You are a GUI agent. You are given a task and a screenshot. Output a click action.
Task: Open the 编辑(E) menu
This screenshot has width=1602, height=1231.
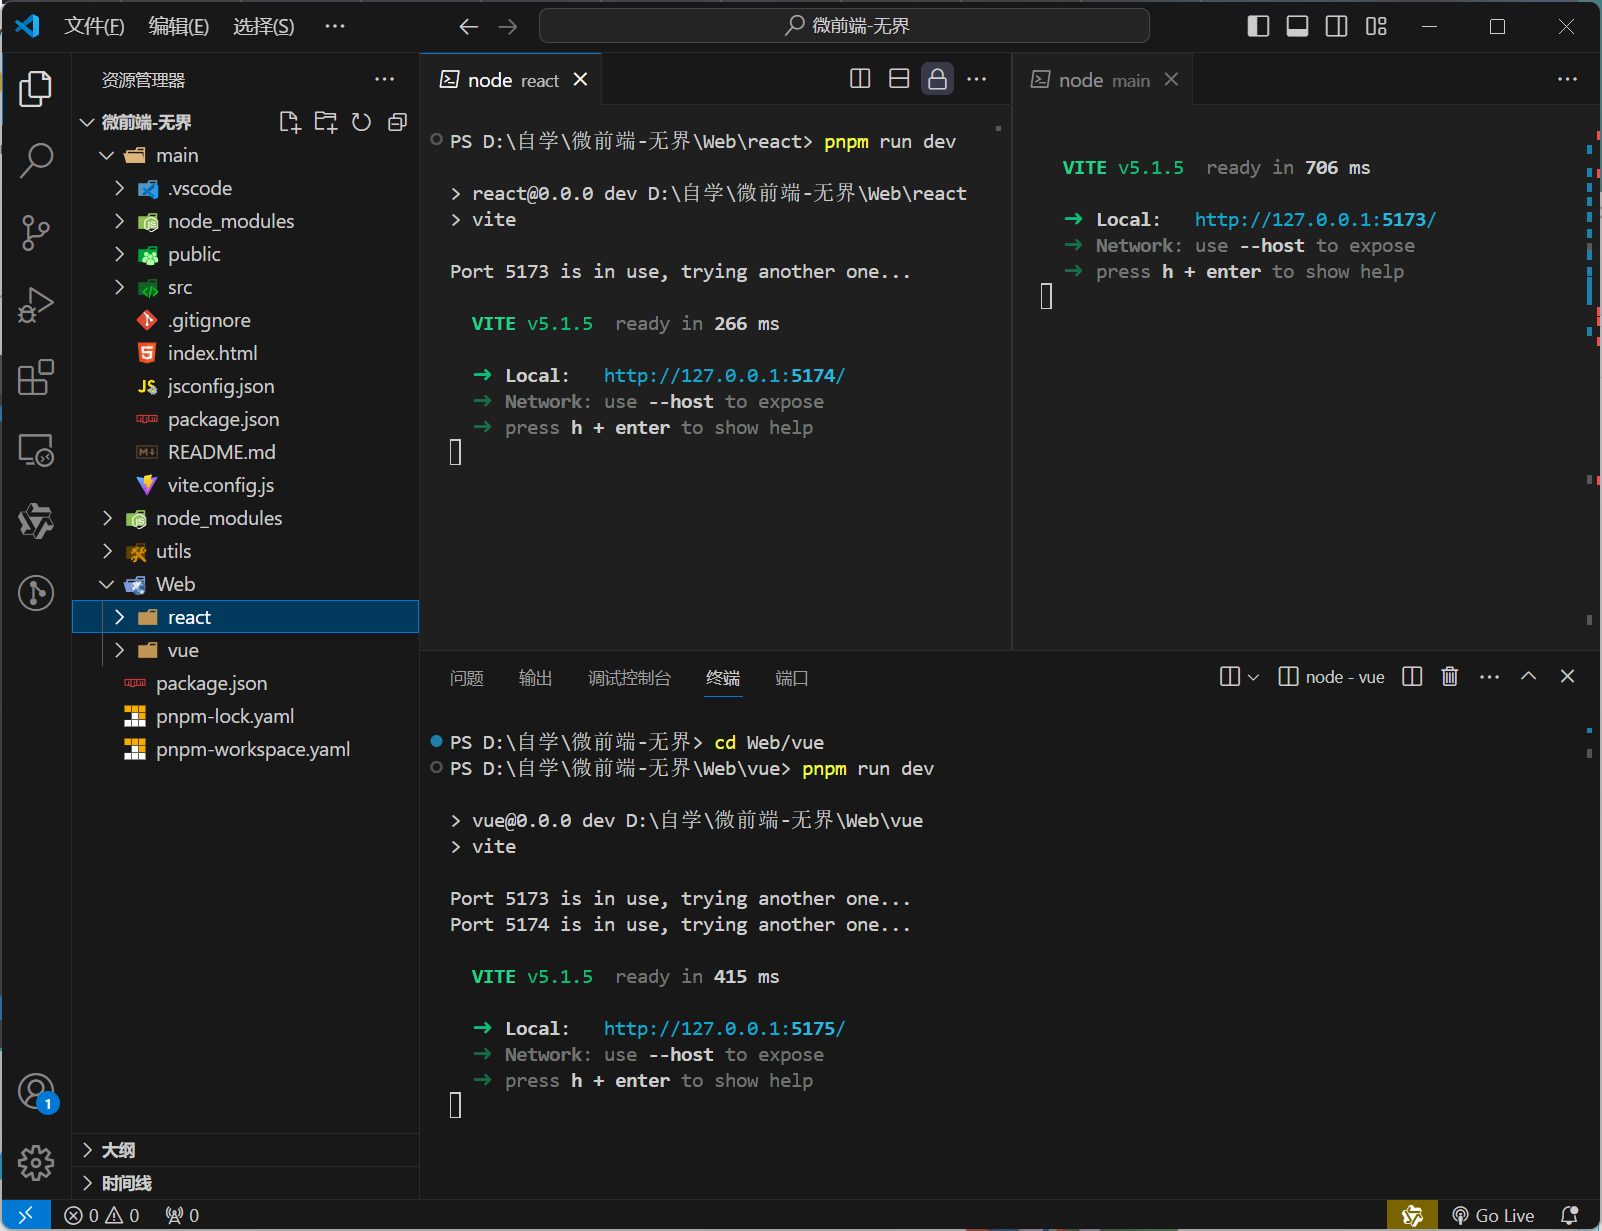point(179,26)
